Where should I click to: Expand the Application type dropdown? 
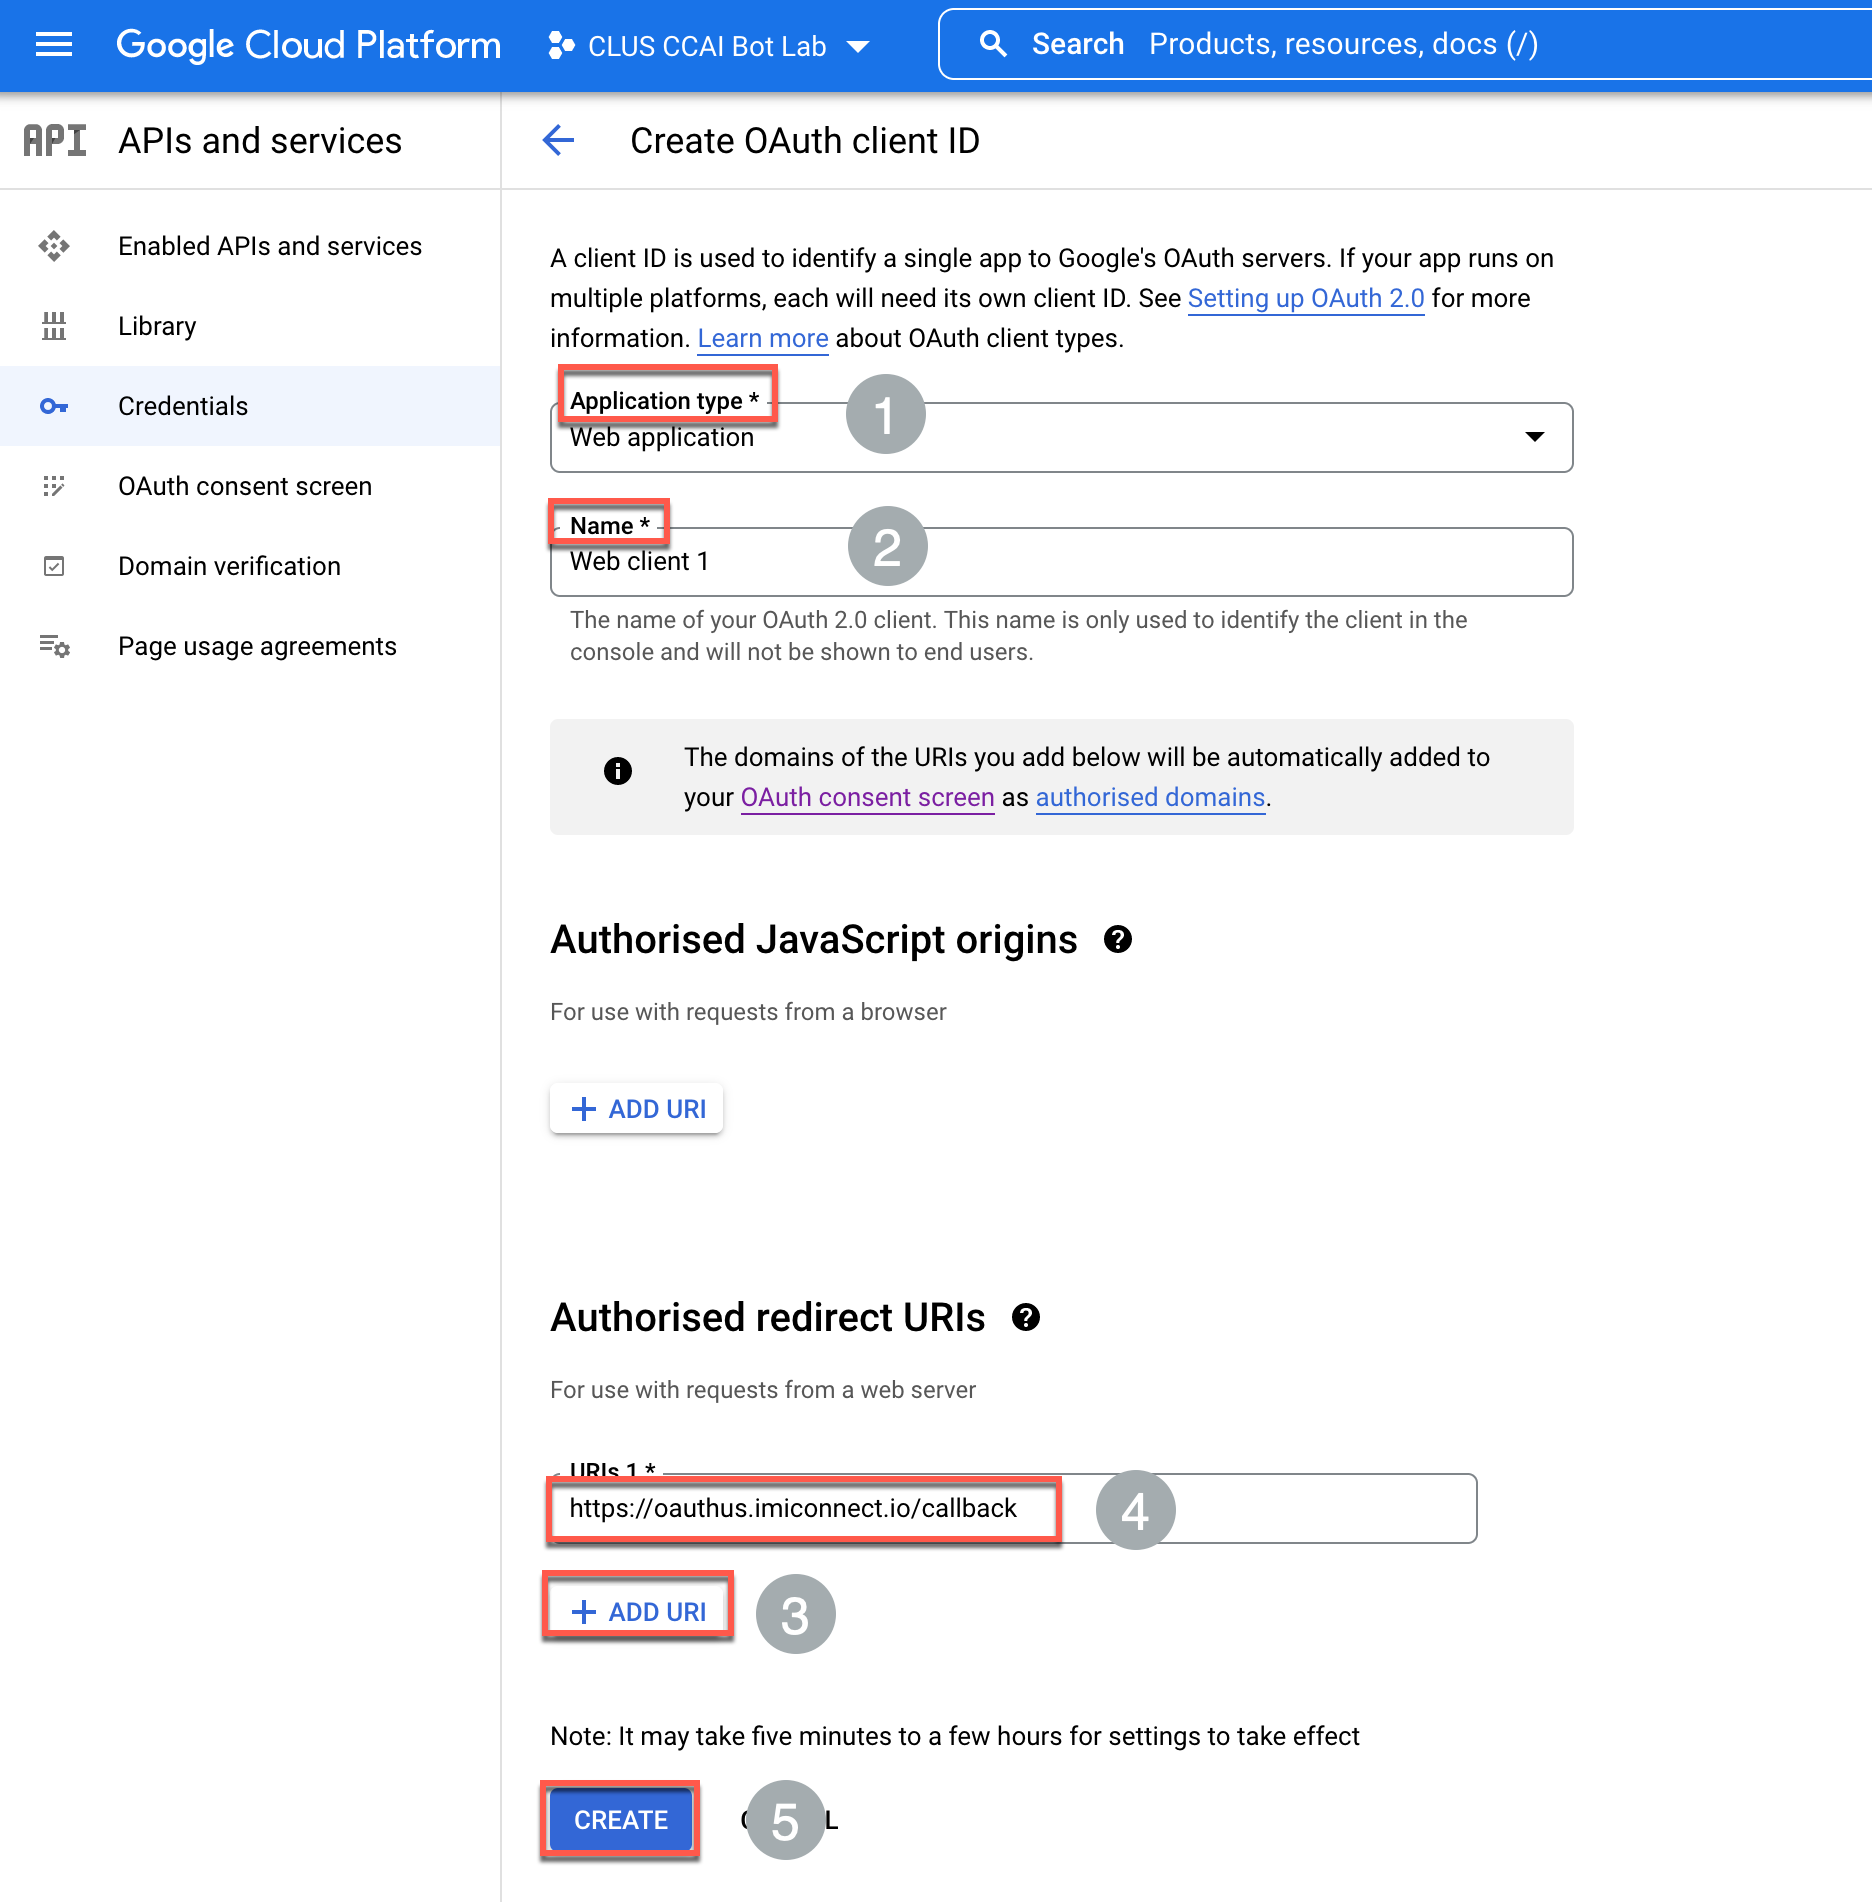pyautogui.click(x=1061, y=437)
